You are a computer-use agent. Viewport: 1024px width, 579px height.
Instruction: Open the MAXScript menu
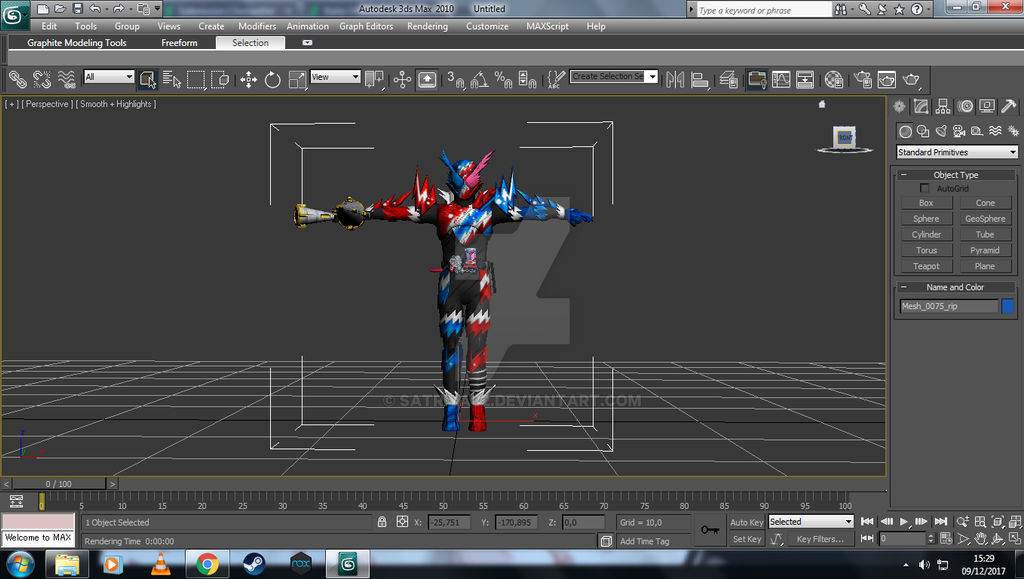(547, 26)
